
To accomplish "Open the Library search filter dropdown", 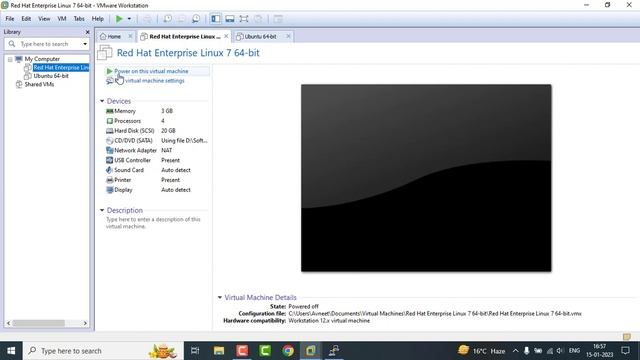I will click(x=85, y=44).
